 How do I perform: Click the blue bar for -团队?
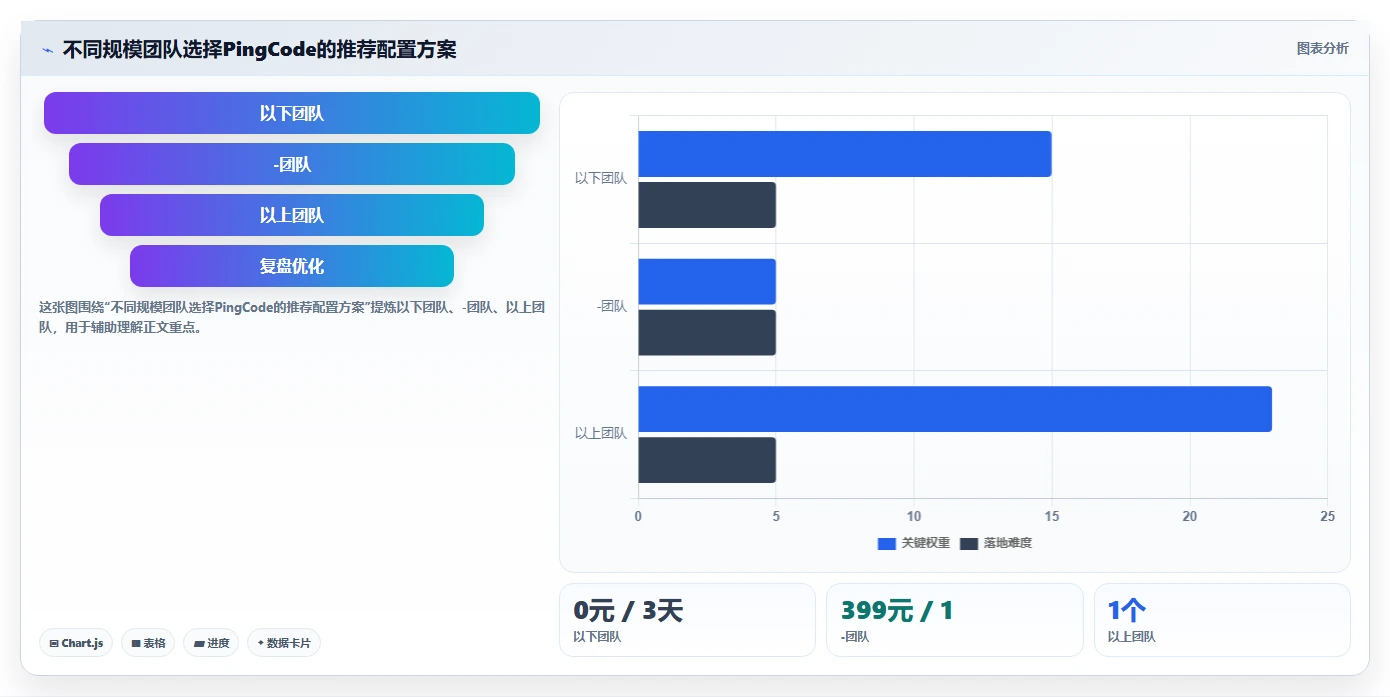(x=707, y=282)
